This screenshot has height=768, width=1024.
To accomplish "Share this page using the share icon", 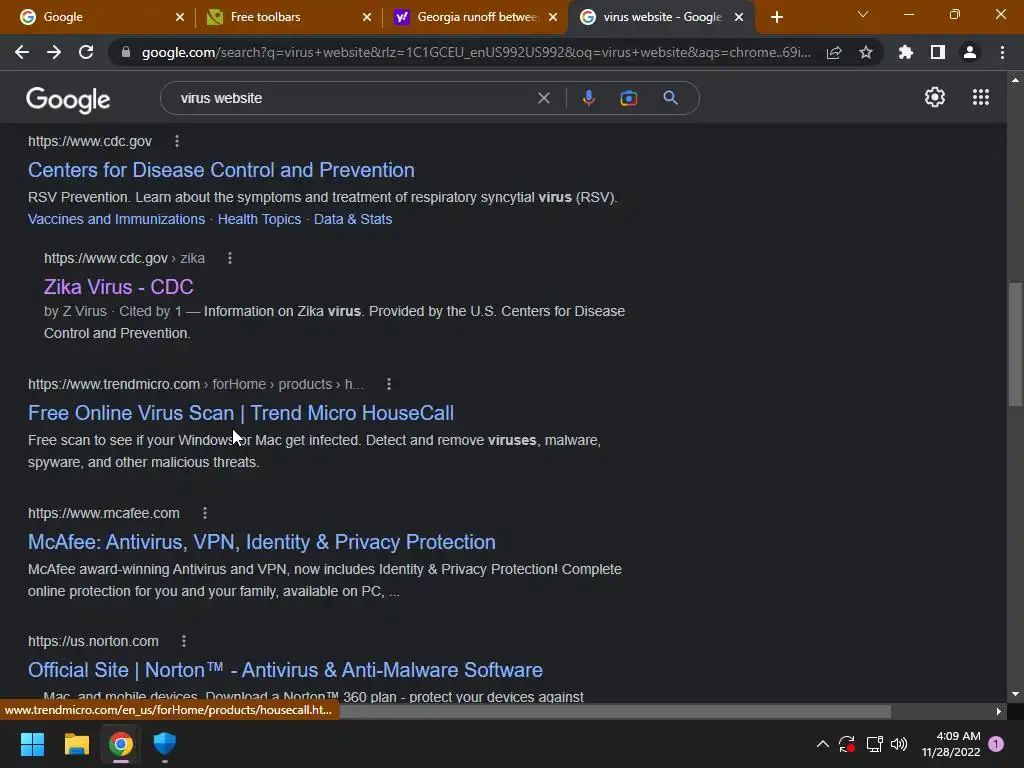I will click(x=834, y=53).
